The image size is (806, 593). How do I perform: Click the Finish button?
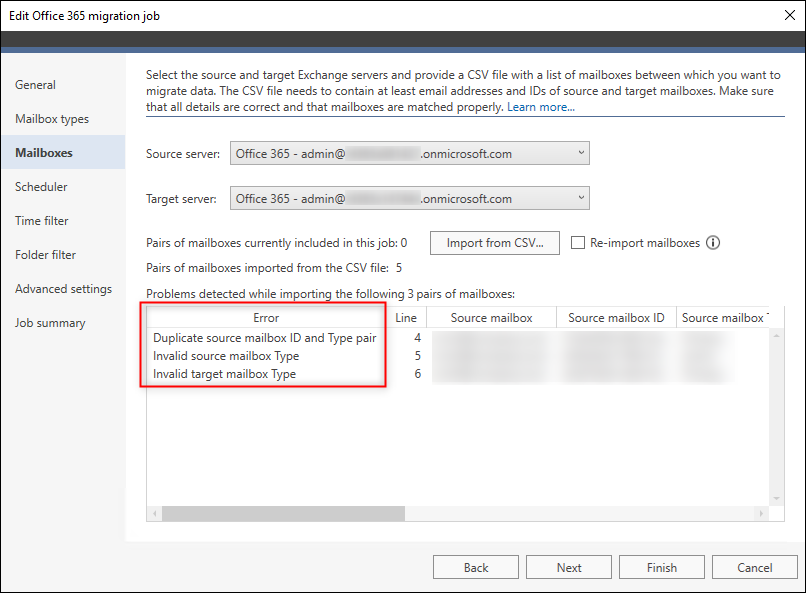click(x=661, y=566)
